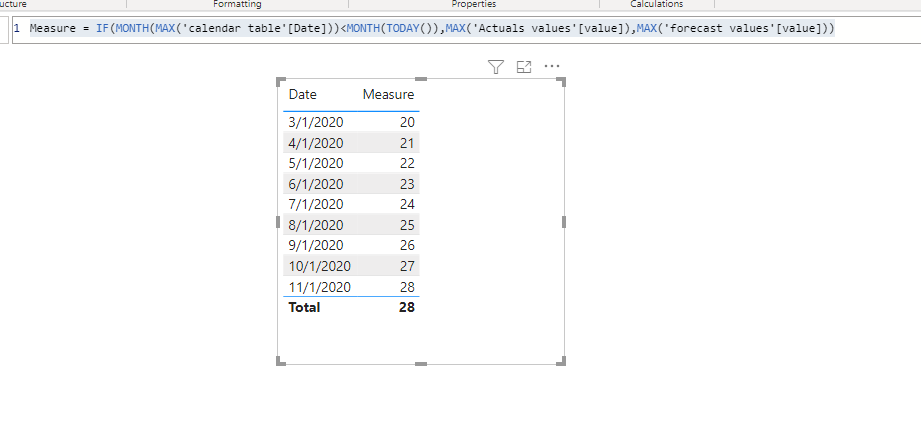Select the 10/1/2020 date cell

coord(320,266)
